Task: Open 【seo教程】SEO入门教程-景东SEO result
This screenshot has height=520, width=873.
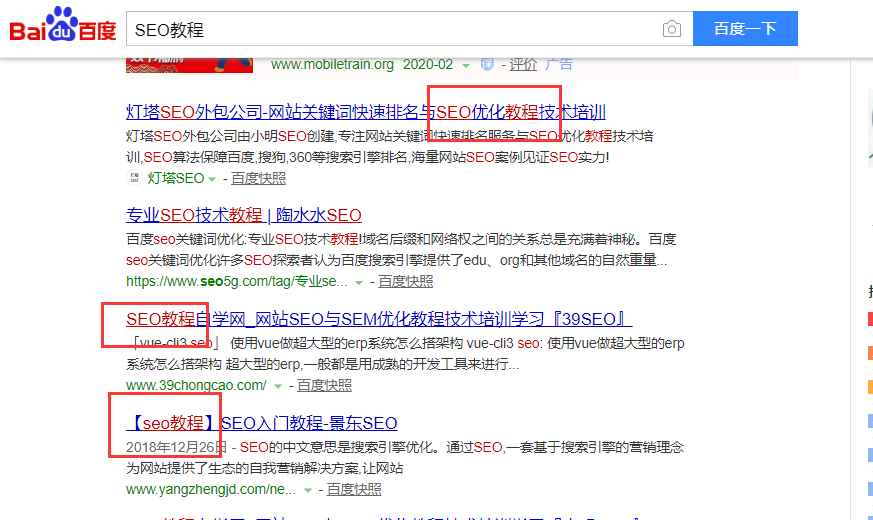Action: point(262,424)
